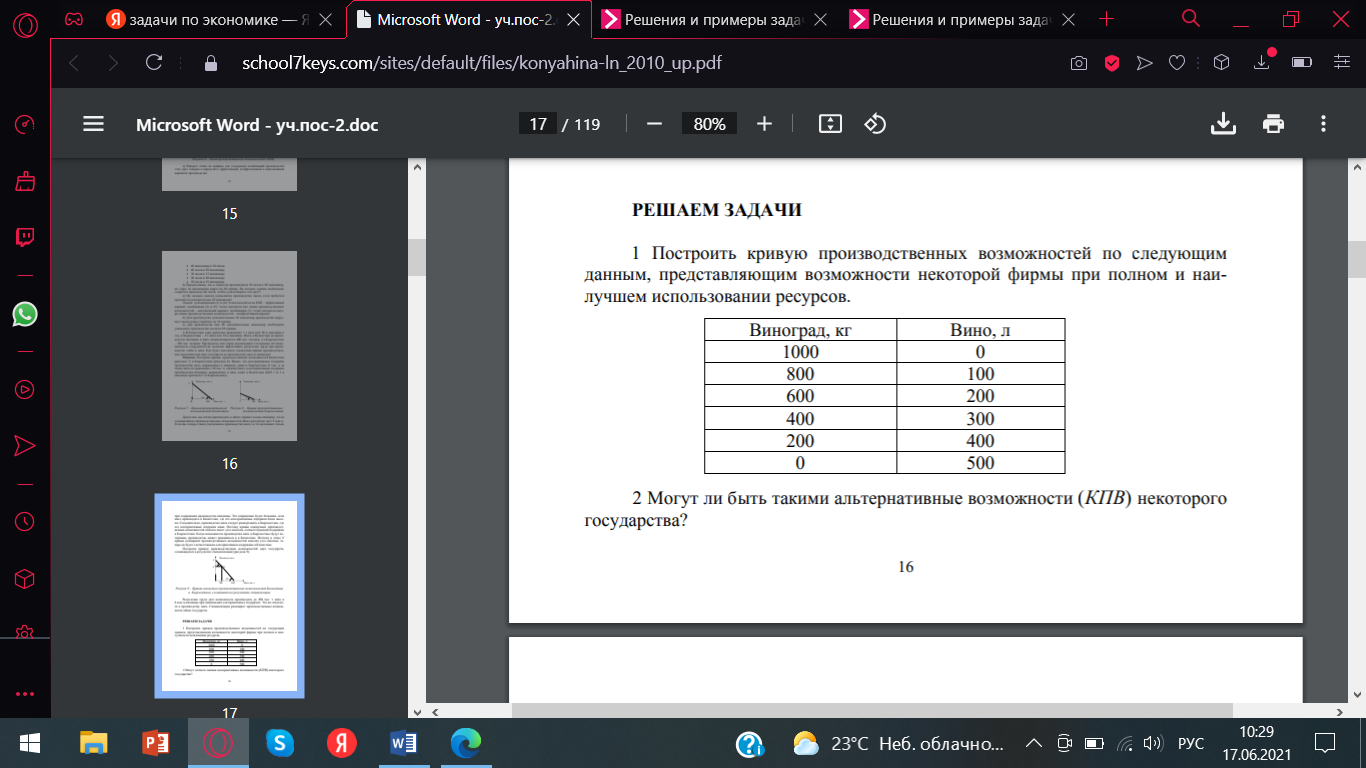The width and height of the screenshot is (1366, 768).
Task: Reload the current page
Action: coord(154,63)
